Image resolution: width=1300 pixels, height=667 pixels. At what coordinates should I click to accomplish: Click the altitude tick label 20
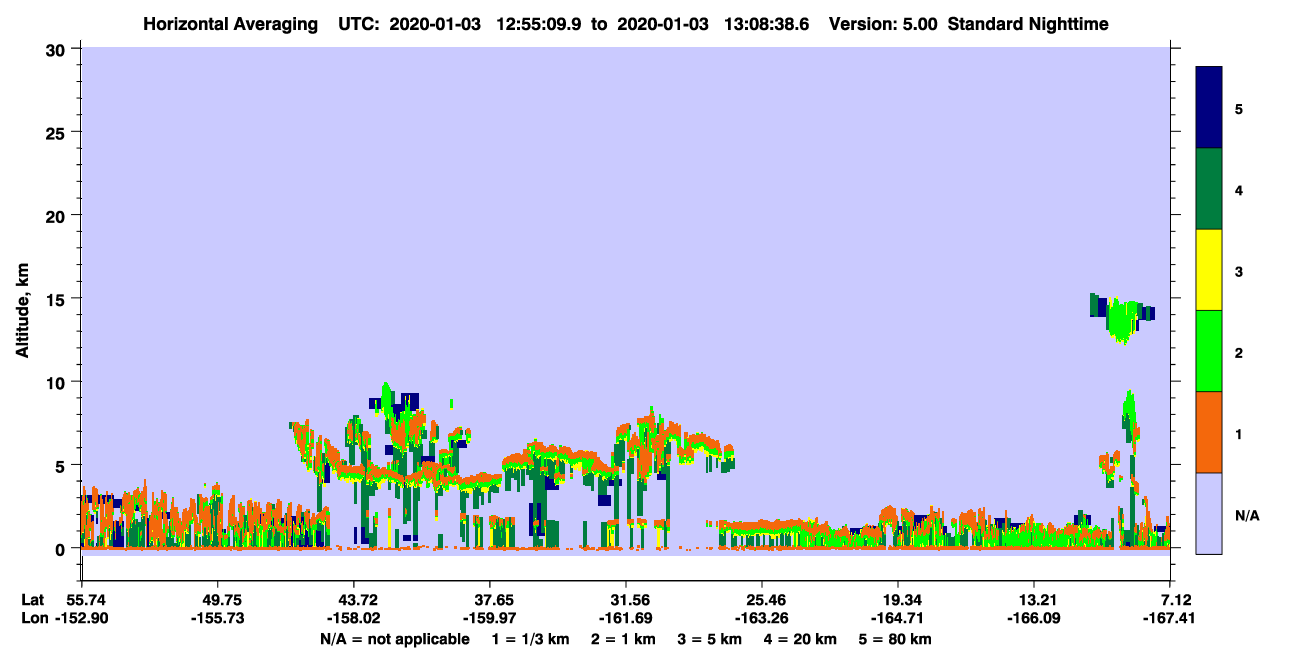[58, 216]
